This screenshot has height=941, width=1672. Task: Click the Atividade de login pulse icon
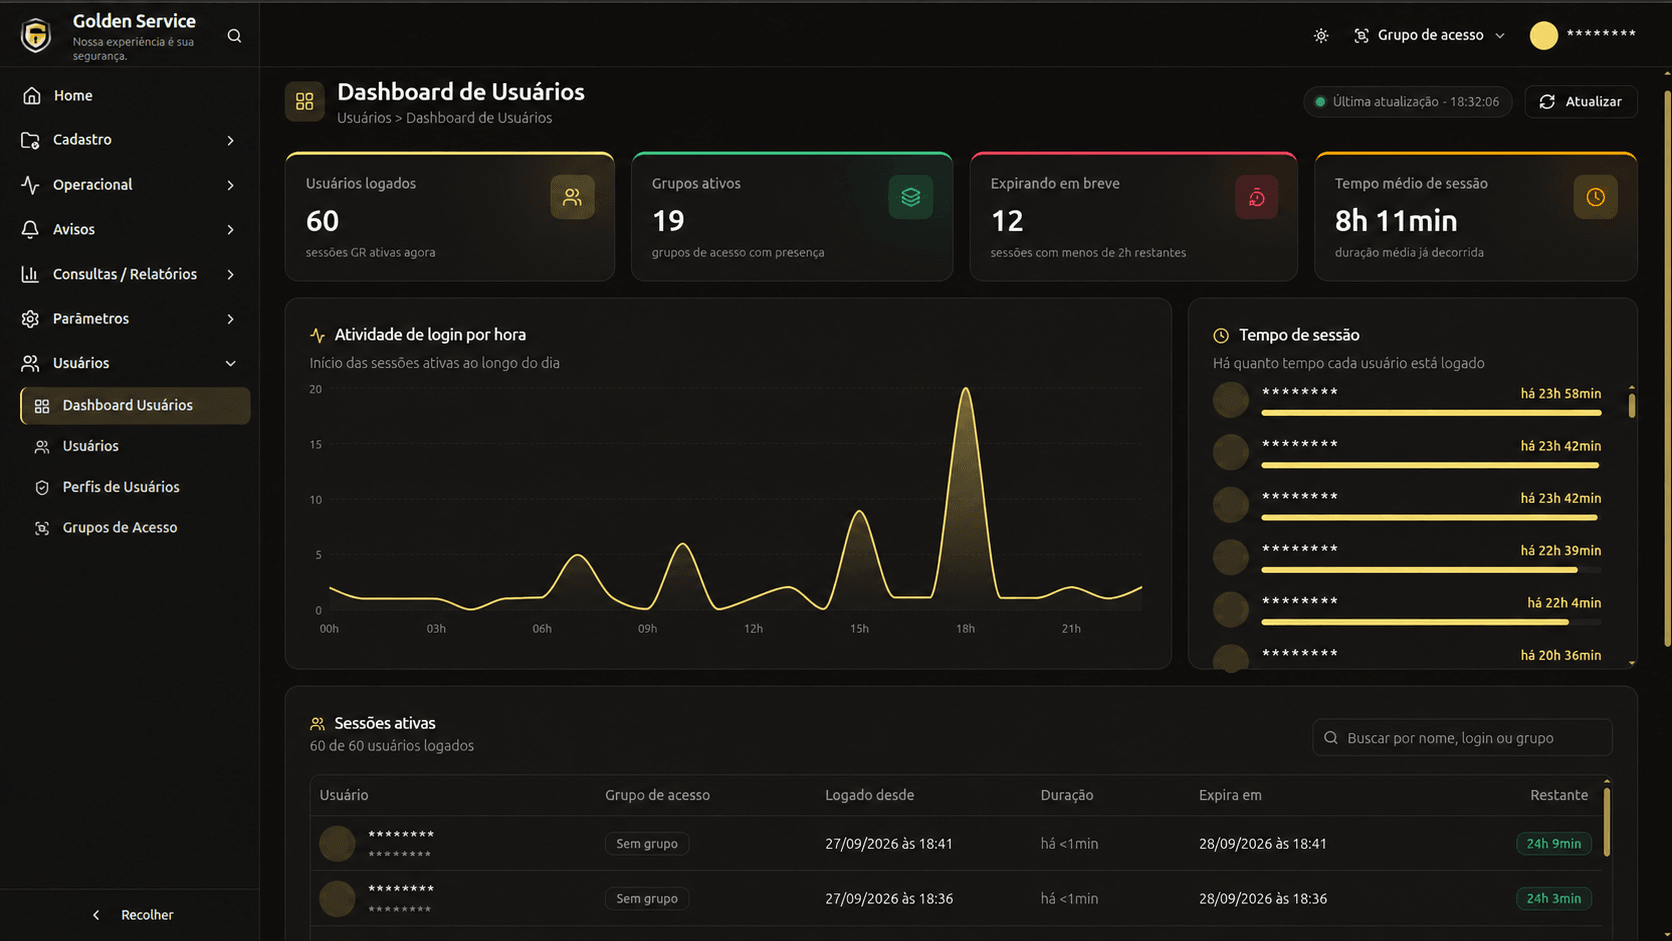[317, 335]
